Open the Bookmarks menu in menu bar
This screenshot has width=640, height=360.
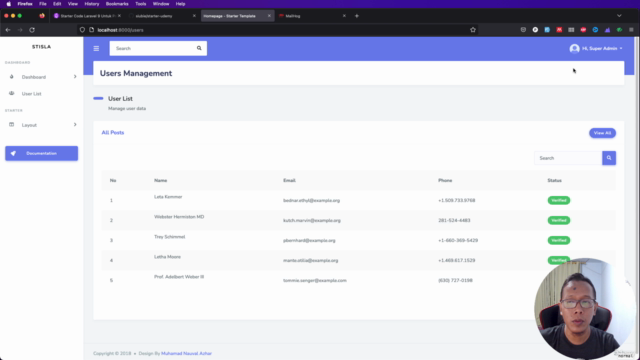pyautogui.click(x=117, y=4)
